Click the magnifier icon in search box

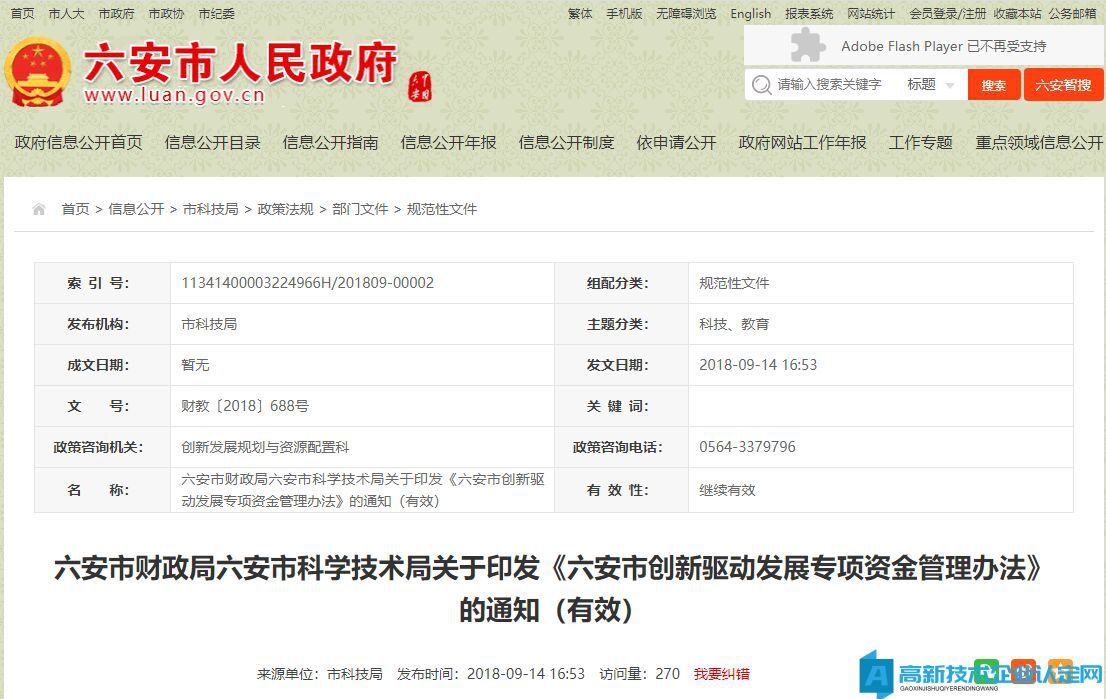tap(761, 85)
